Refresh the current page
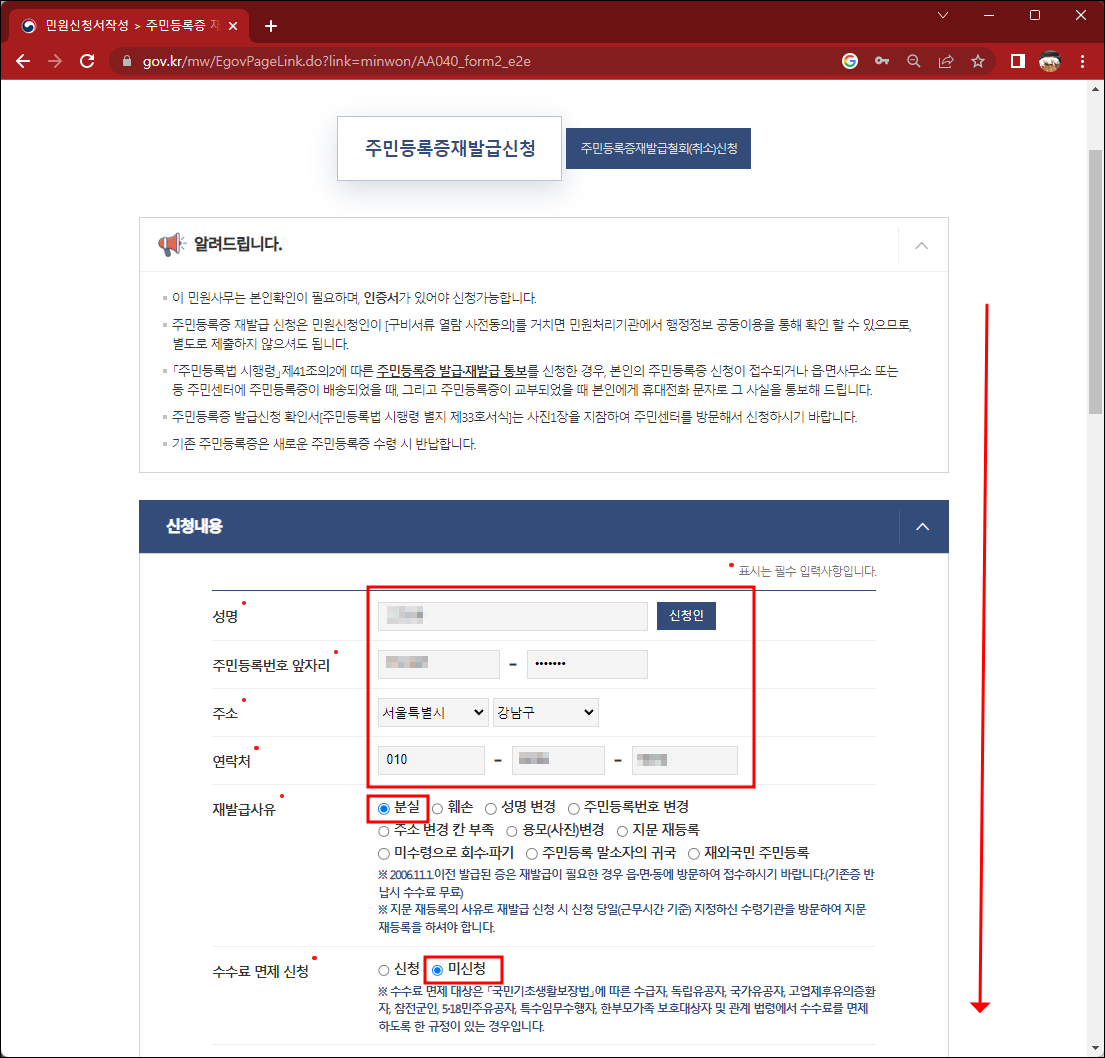The width and height of the screenshot is (1105, 1058). coord(87,61)
